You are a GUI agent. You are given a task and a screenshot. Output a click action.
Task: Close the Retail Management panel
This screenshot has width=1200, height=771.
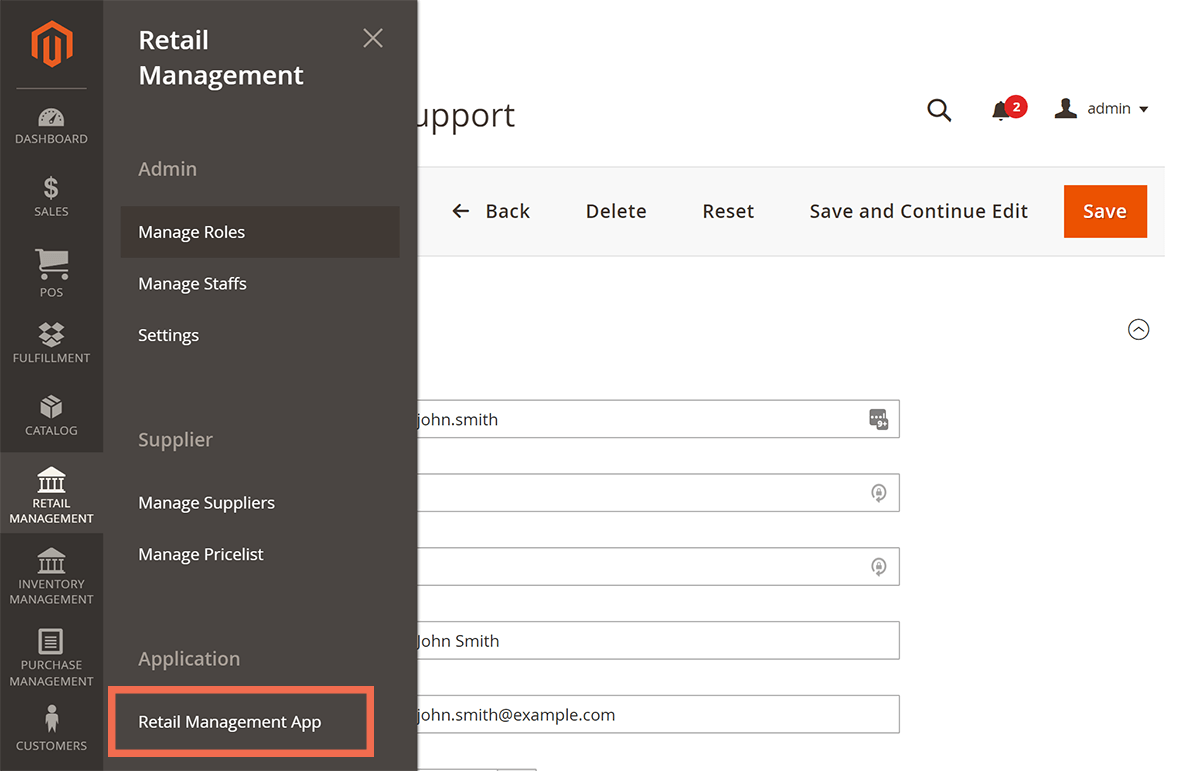(372, 38)
